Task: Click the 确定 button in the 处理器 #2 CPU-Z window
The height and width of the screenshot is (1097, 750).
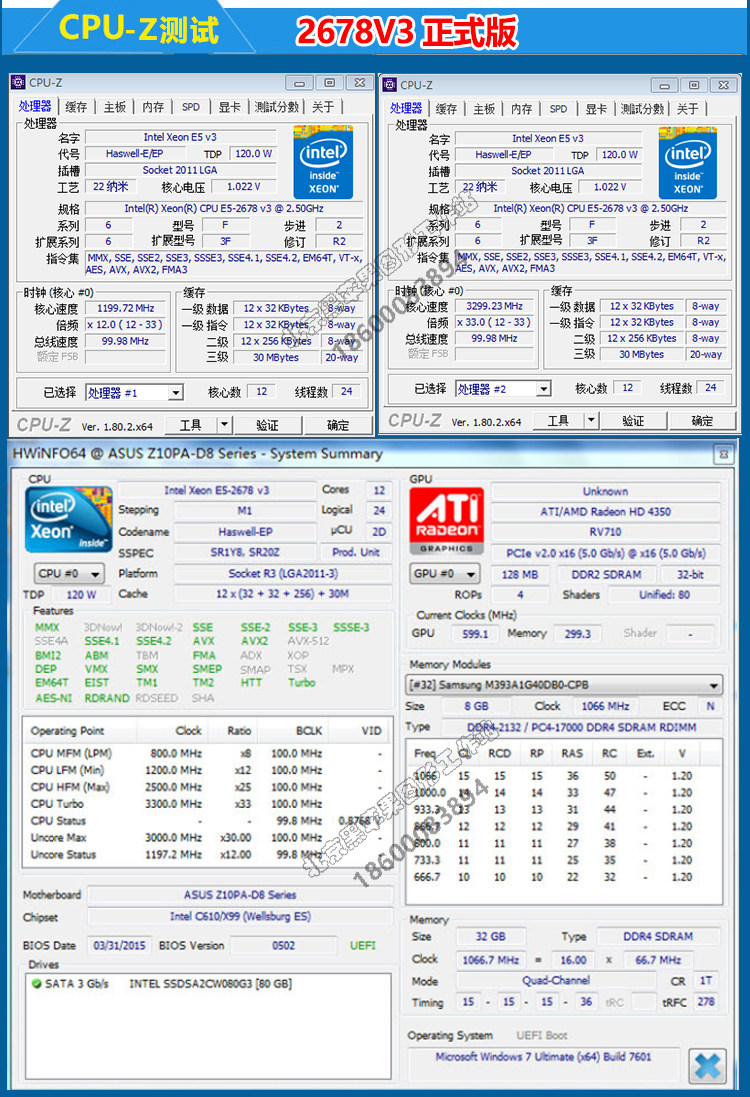Action: click(x=702, y=420)
